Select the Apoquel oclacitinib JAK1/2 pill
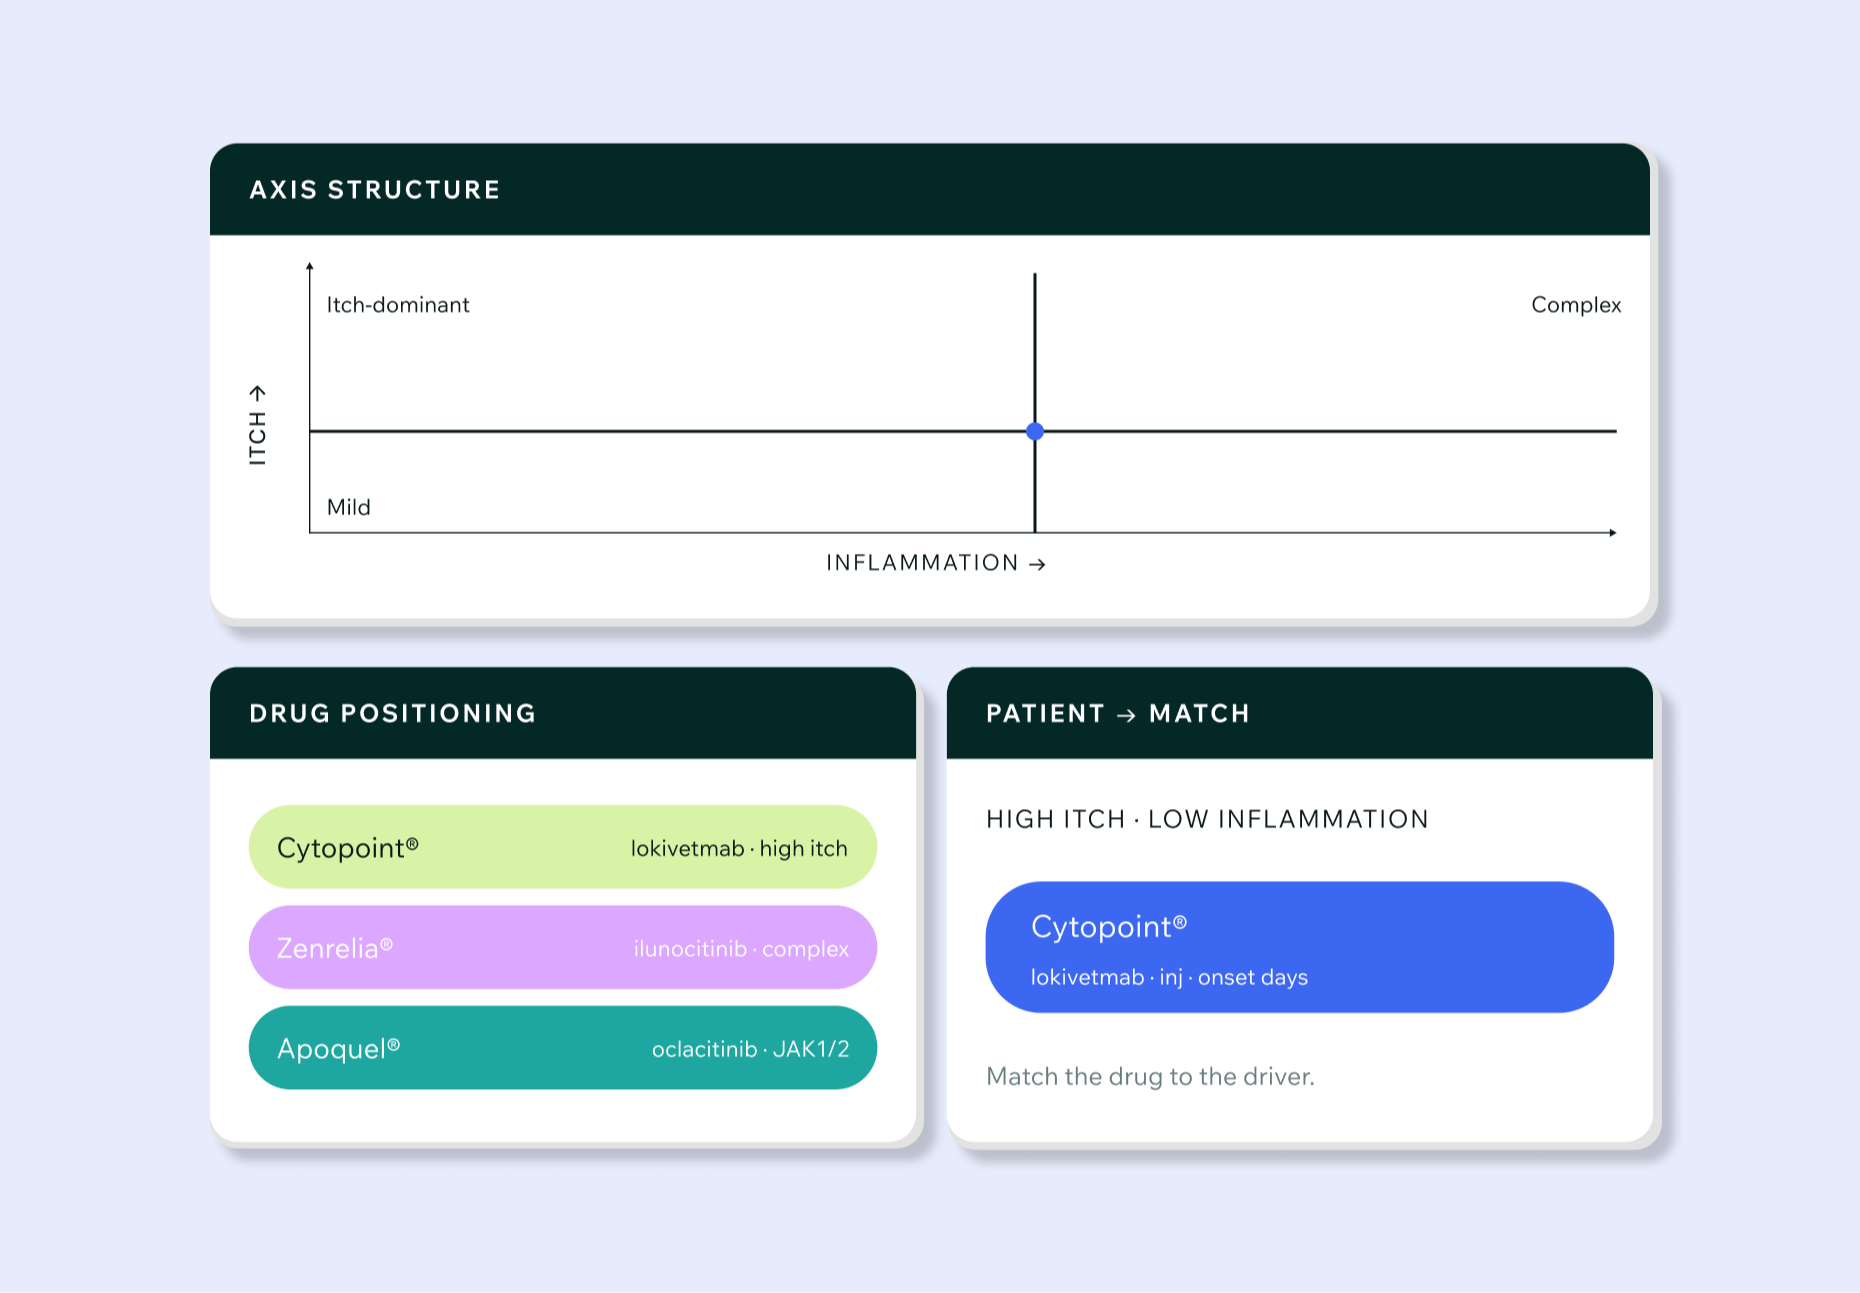The height and width of the screenshot is (1293, 1860). [563, 1047]
